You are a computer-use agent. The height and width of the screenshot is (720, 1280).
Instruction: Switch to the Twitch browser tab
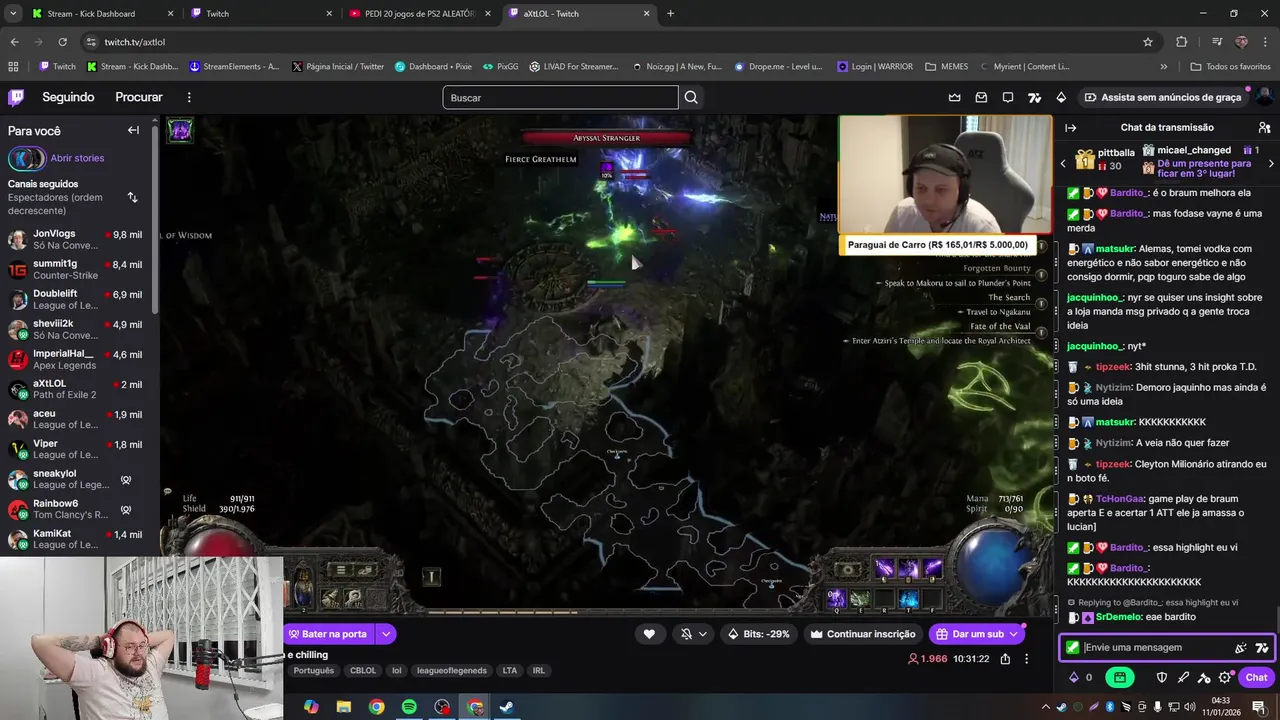click(262, 14)
